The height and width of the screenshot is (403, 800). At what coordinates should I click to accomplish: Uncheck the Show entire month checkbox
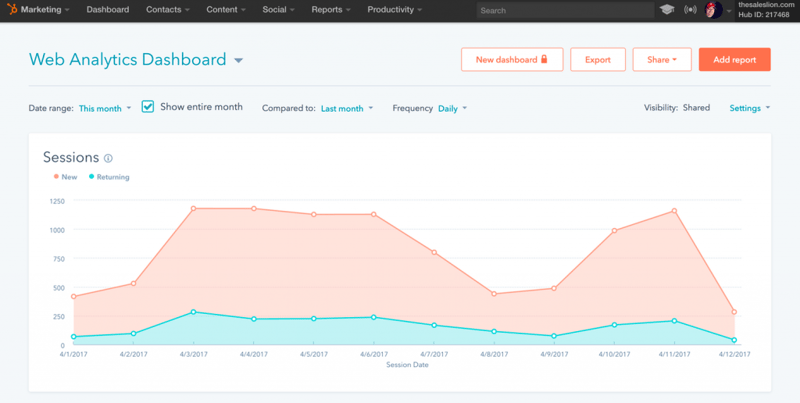pos(148,107)
